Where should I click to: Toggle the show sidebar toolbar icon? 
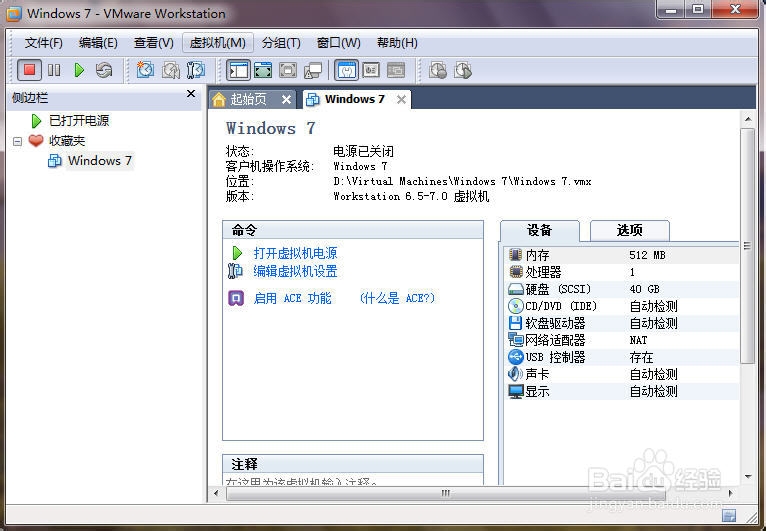click(239, 70)
